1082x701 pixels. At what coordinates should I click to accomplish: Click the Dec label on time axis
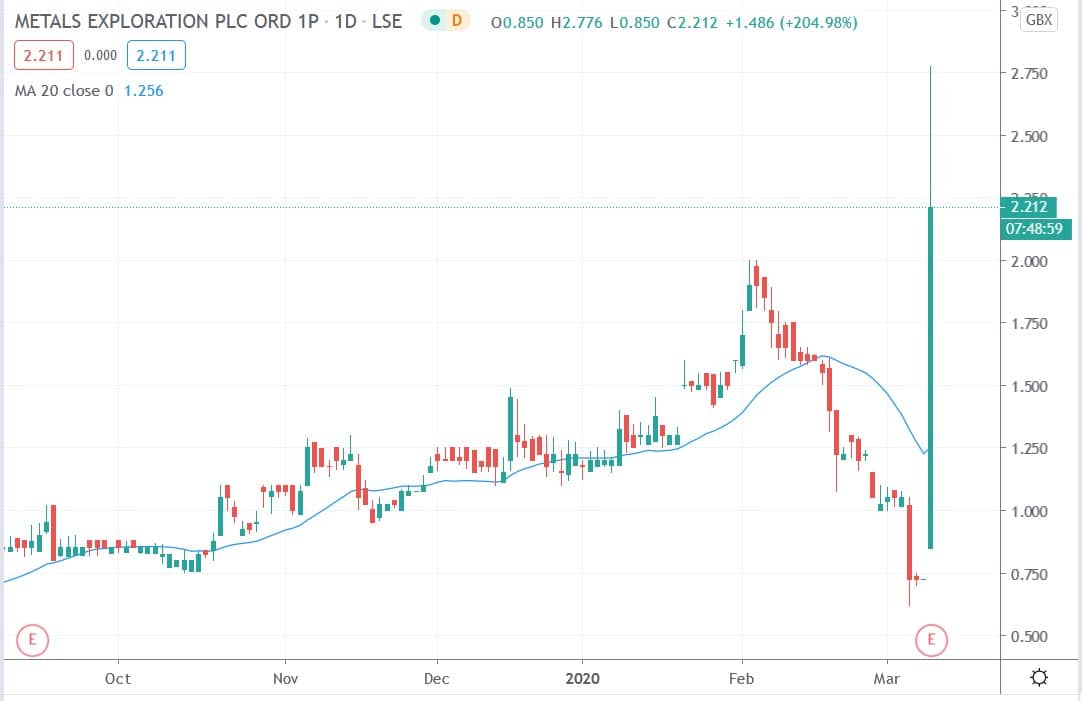click(x=436, y=678)
